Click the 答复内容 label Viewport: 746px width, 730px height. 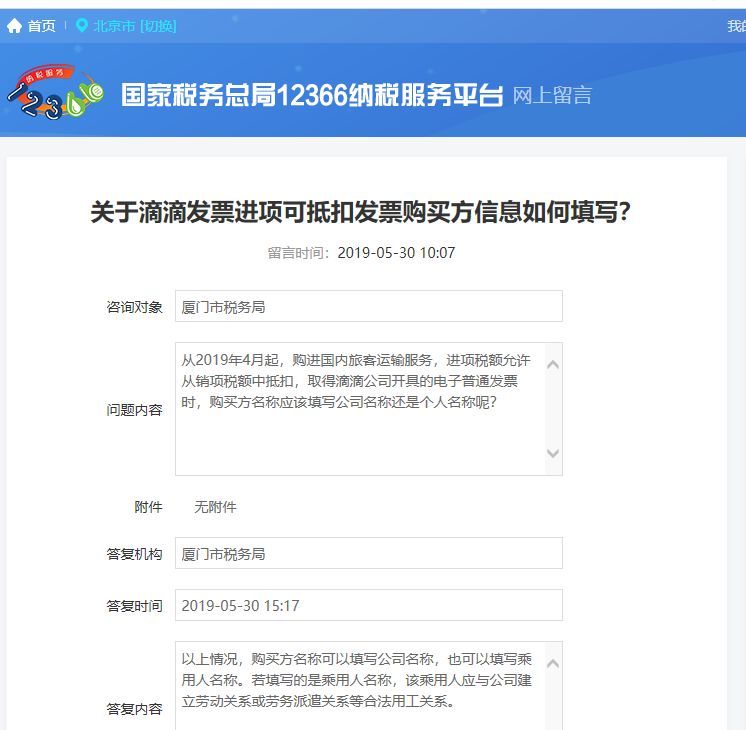point(135,709)
